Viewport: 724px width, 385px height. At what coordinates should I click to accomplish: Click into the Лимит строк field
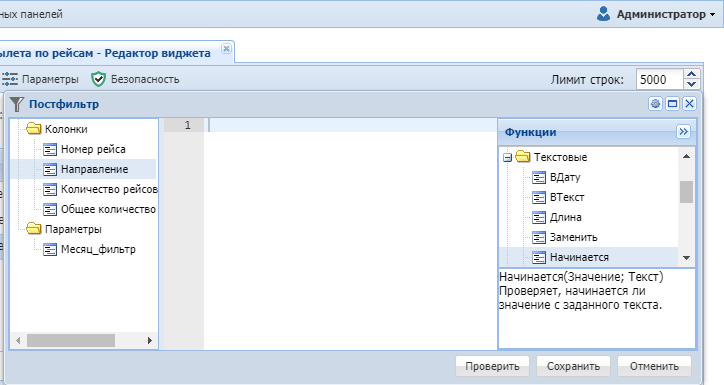659,79
